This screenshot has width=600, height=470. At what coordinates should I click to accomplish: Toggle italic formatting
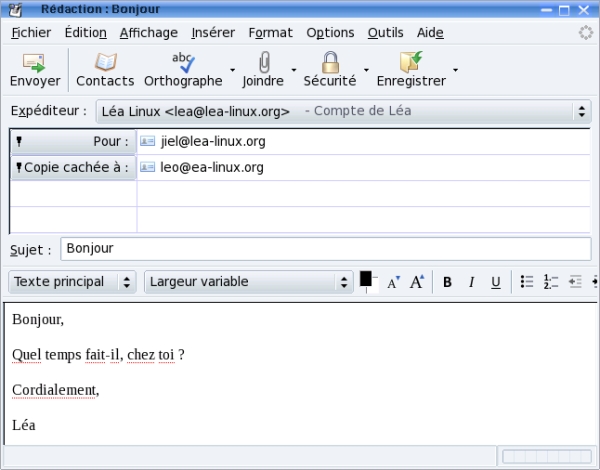pos(471,282)
